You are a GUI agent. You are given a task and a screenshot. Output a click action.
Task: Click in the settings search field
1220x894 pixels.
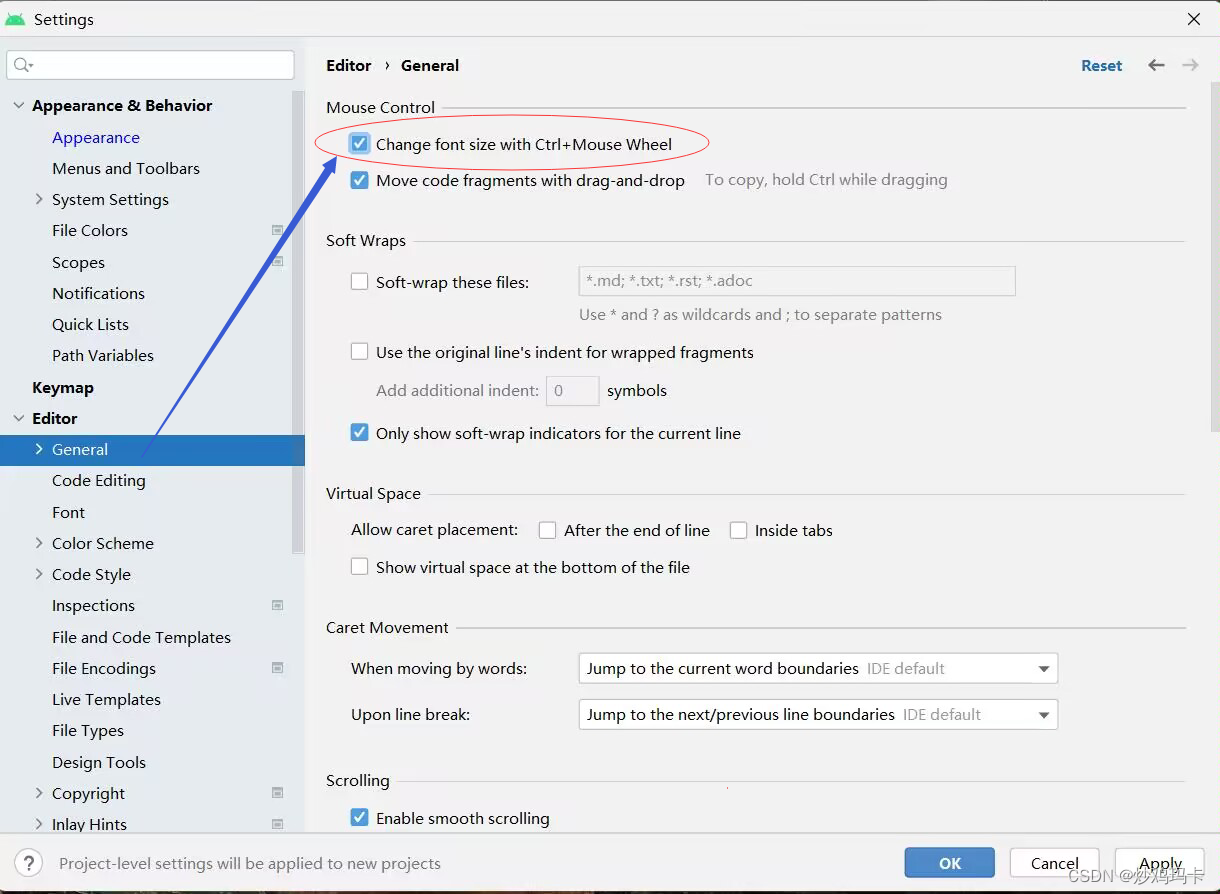pos(150,65)
